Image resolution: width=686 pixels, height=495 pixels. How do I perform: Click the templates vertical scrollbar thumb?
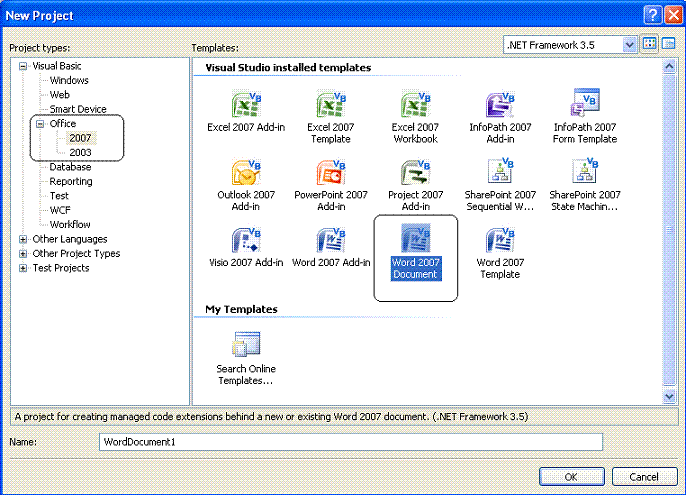click(669, 230)
